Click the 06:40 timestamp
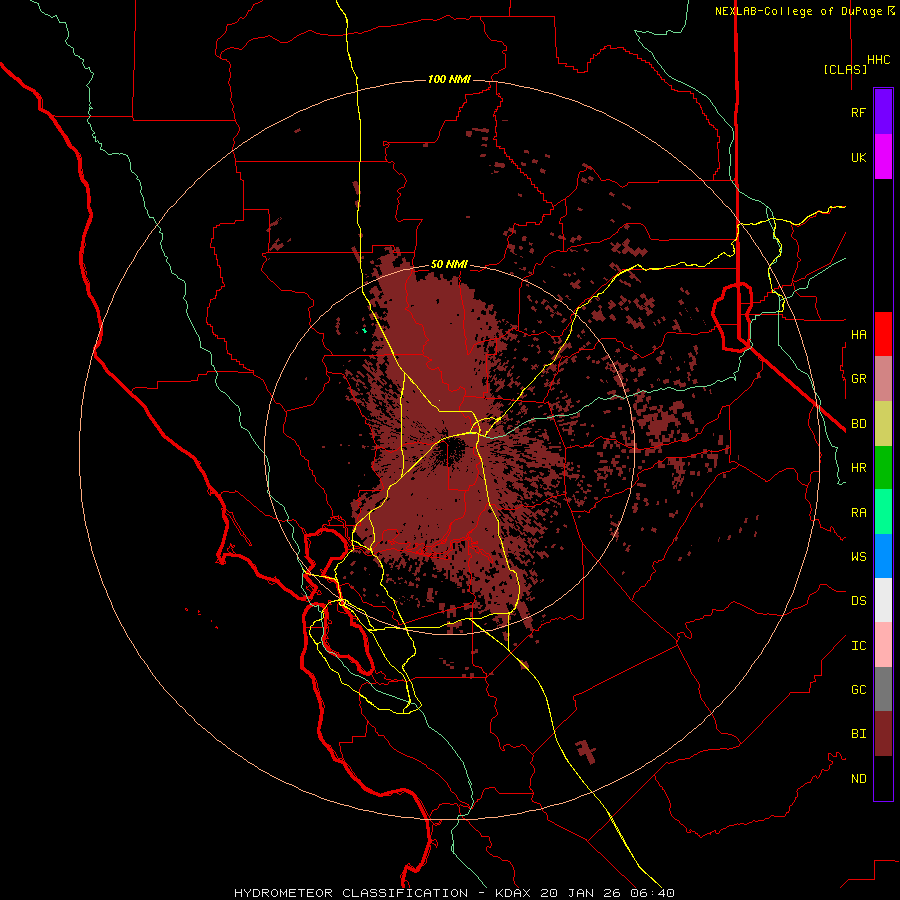 (655, 893)
